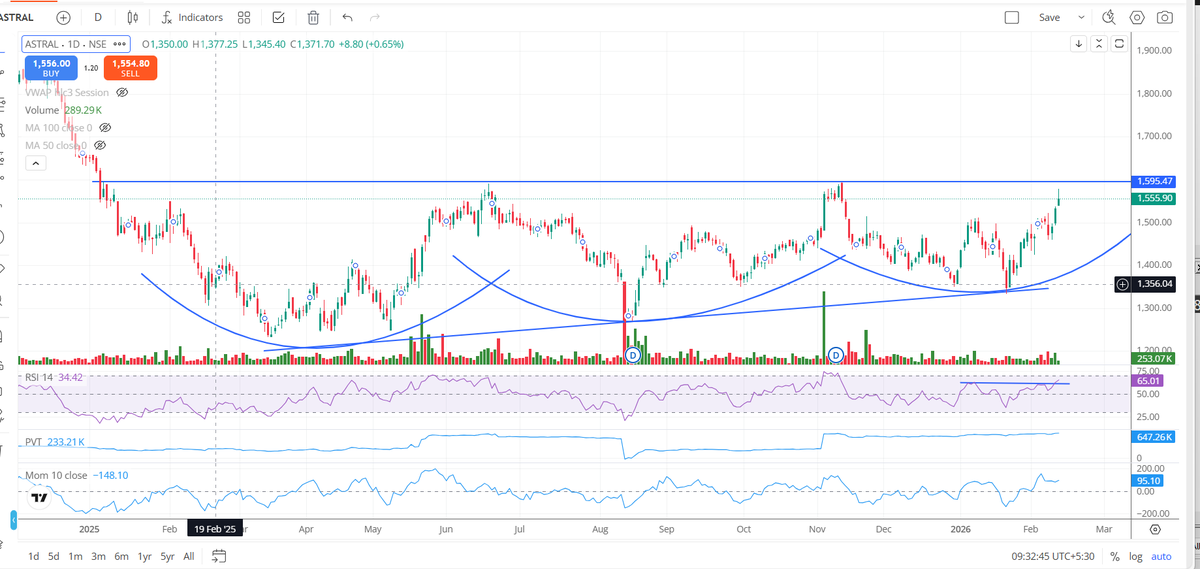
Task: Click the 1,595.47 price line label
Action: click(x=1154, y=181)
